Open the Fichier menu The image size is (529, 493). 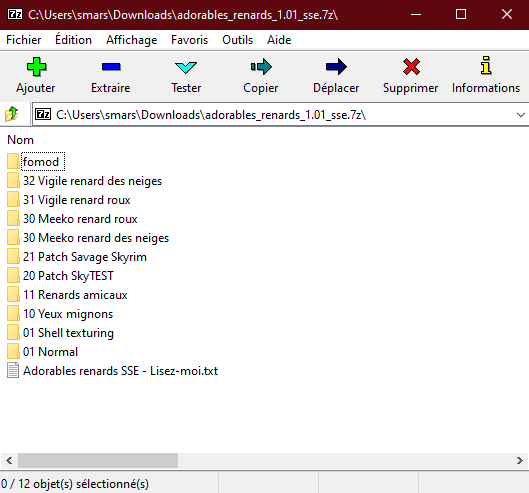(x=24, y=40)
